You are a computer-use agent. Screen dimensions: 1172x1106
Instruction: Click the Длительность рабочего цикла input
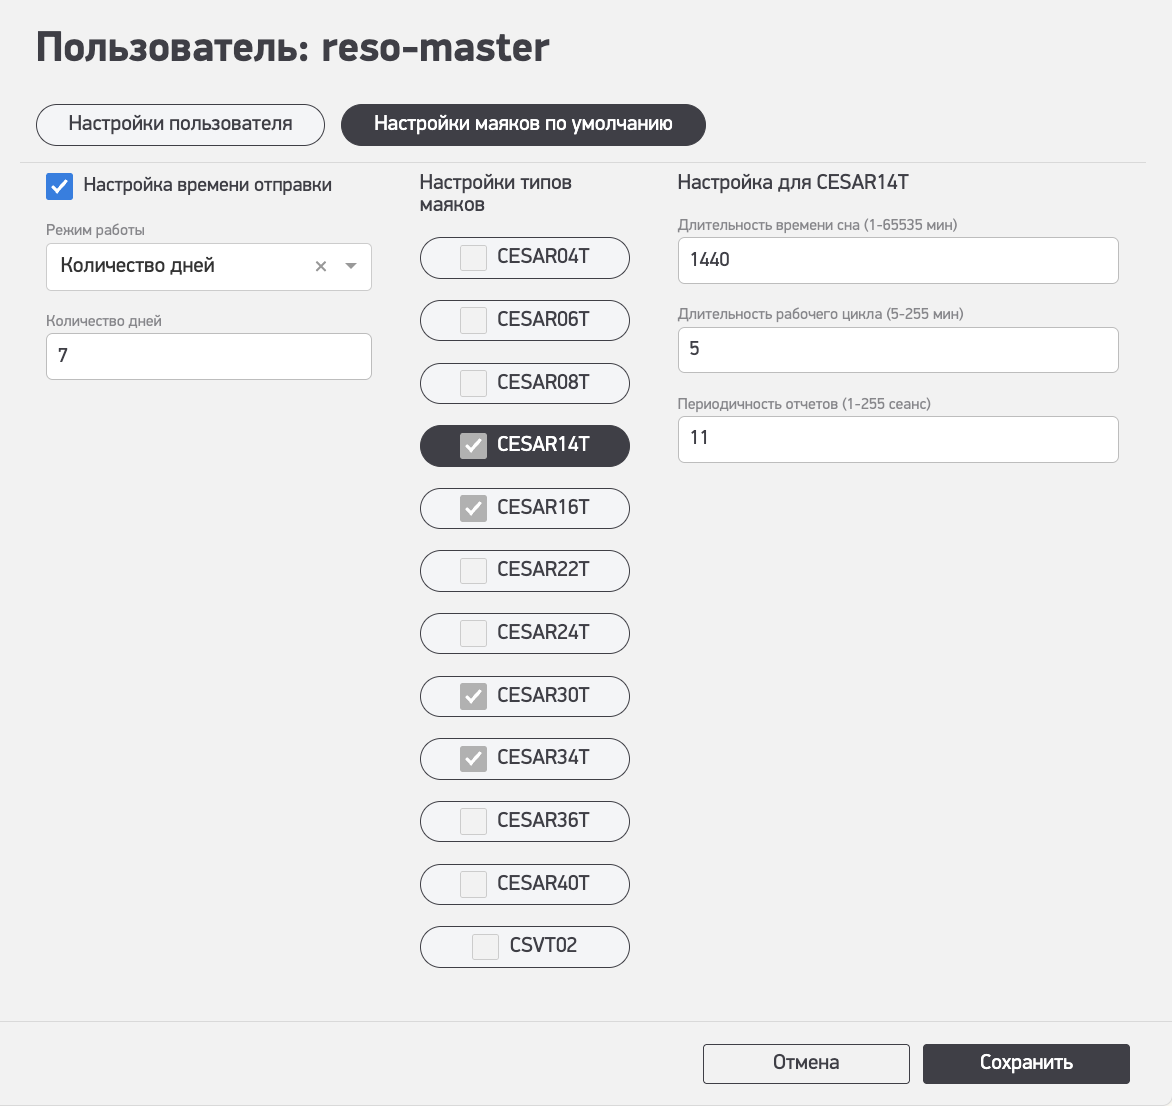[x=897, y=350]
